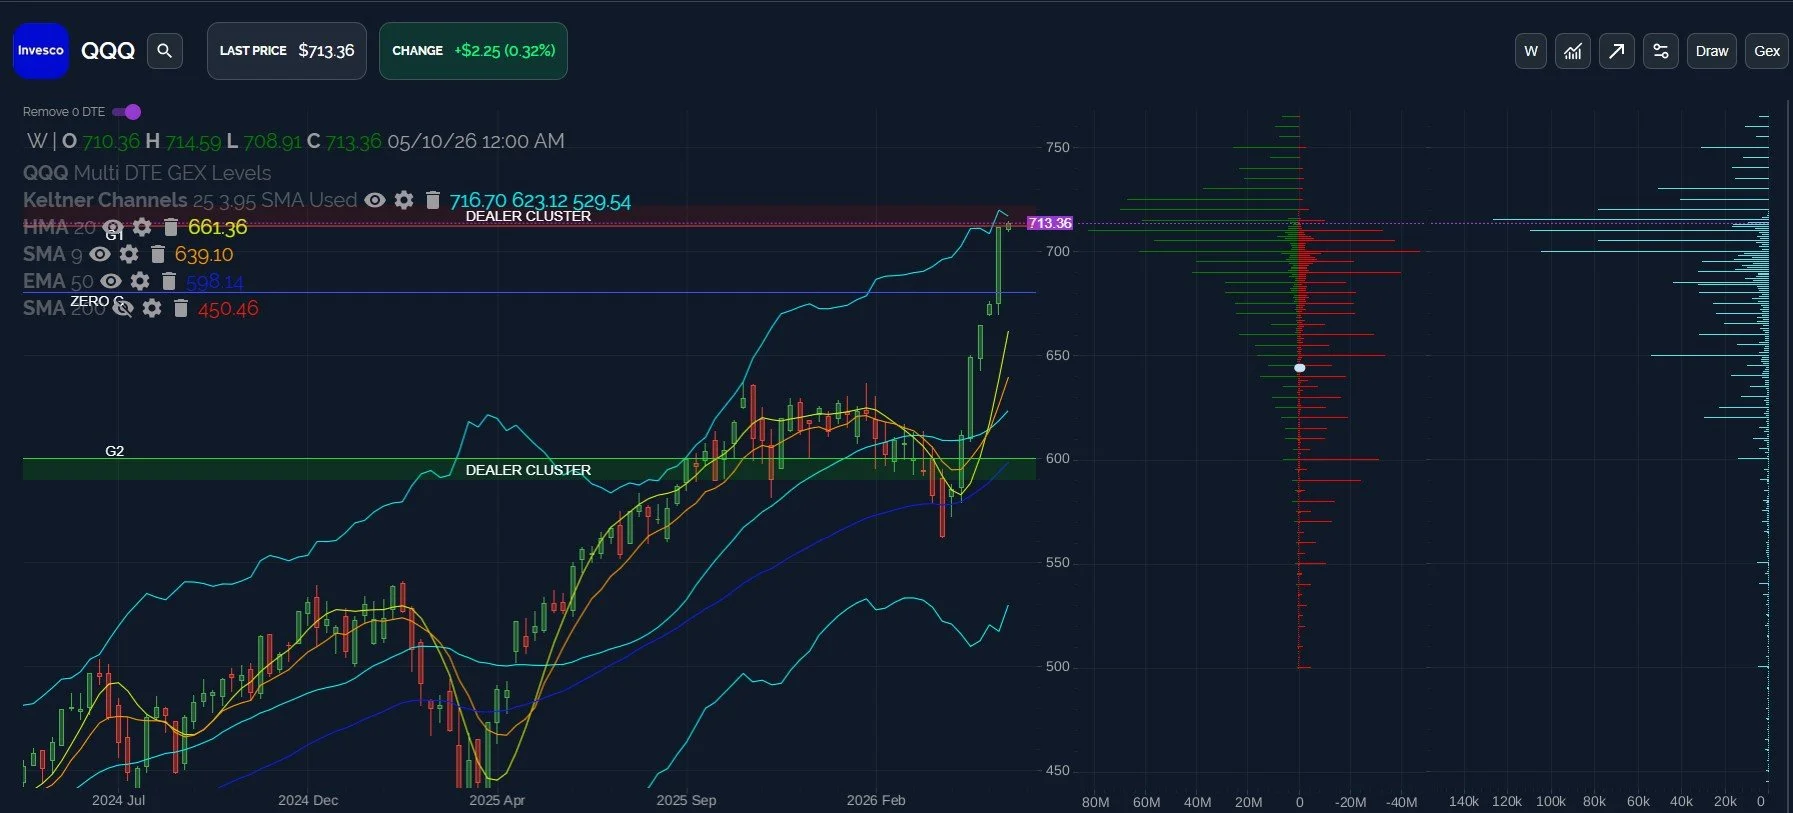
Task: Click the 80M GEX axis label
Action: 1095,802
